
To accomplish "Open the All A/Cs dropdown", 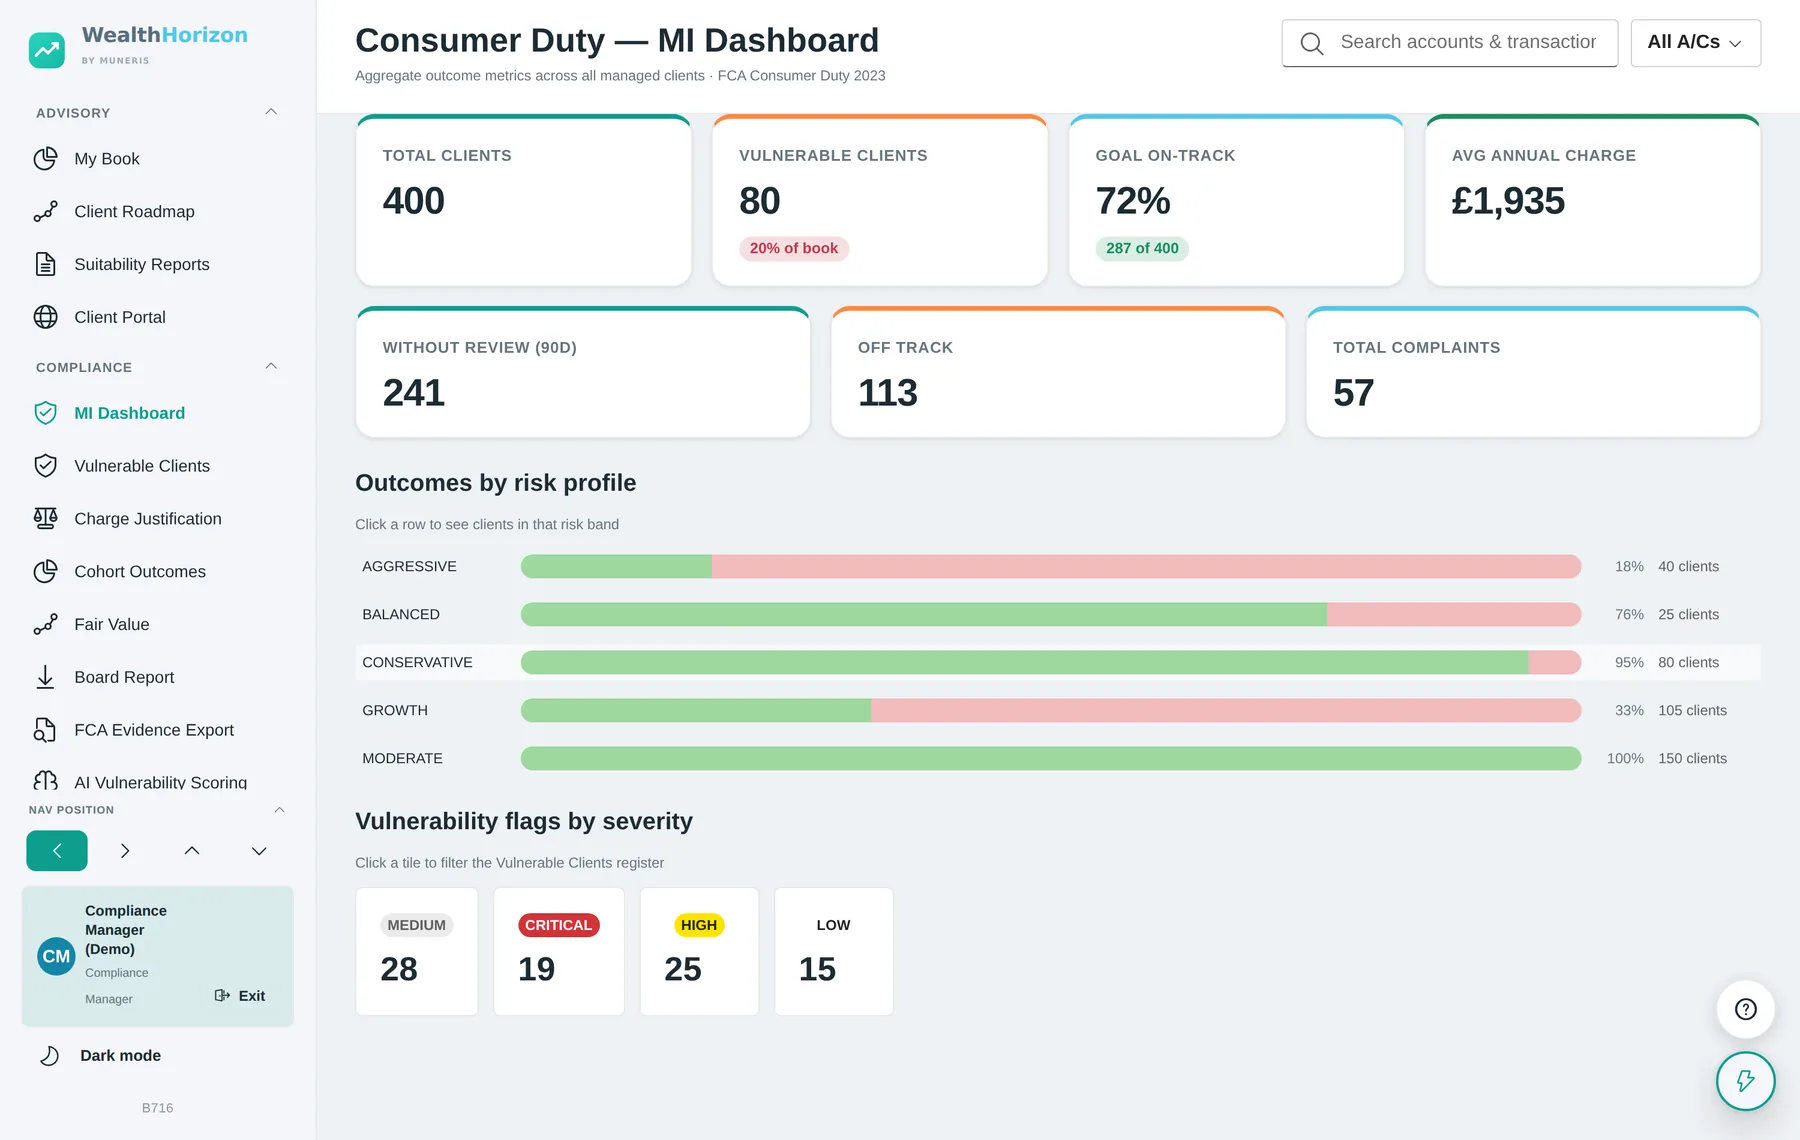I will (x=1695, y=43).
